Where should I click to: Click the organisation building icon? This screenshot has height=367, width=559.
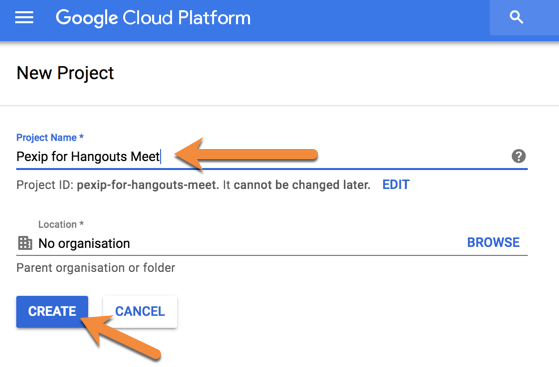click(25, 243)
